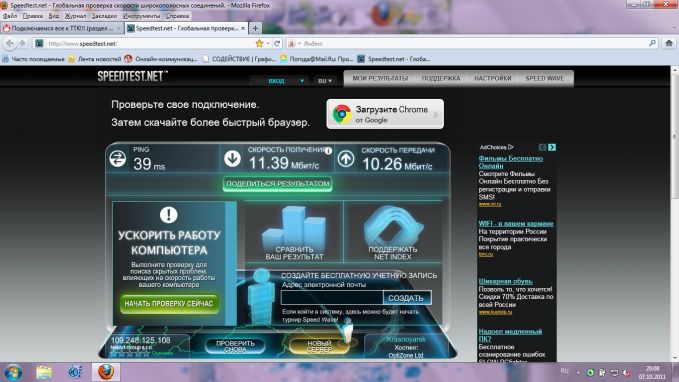The width and height of the screenshot is (679, 382).
Task: Click the Сравнить ваш результат bar chart
Action: (x=294, y=233)
